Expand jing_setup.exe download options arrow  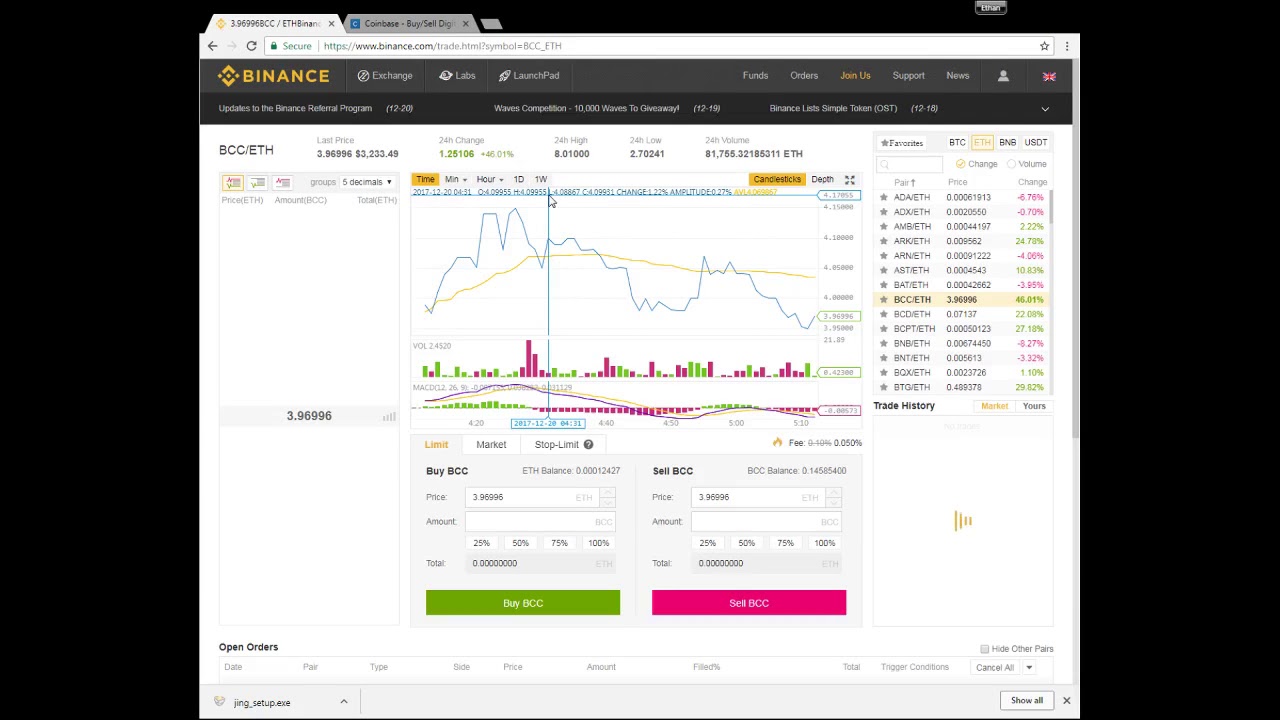click(x=343, y=702)
